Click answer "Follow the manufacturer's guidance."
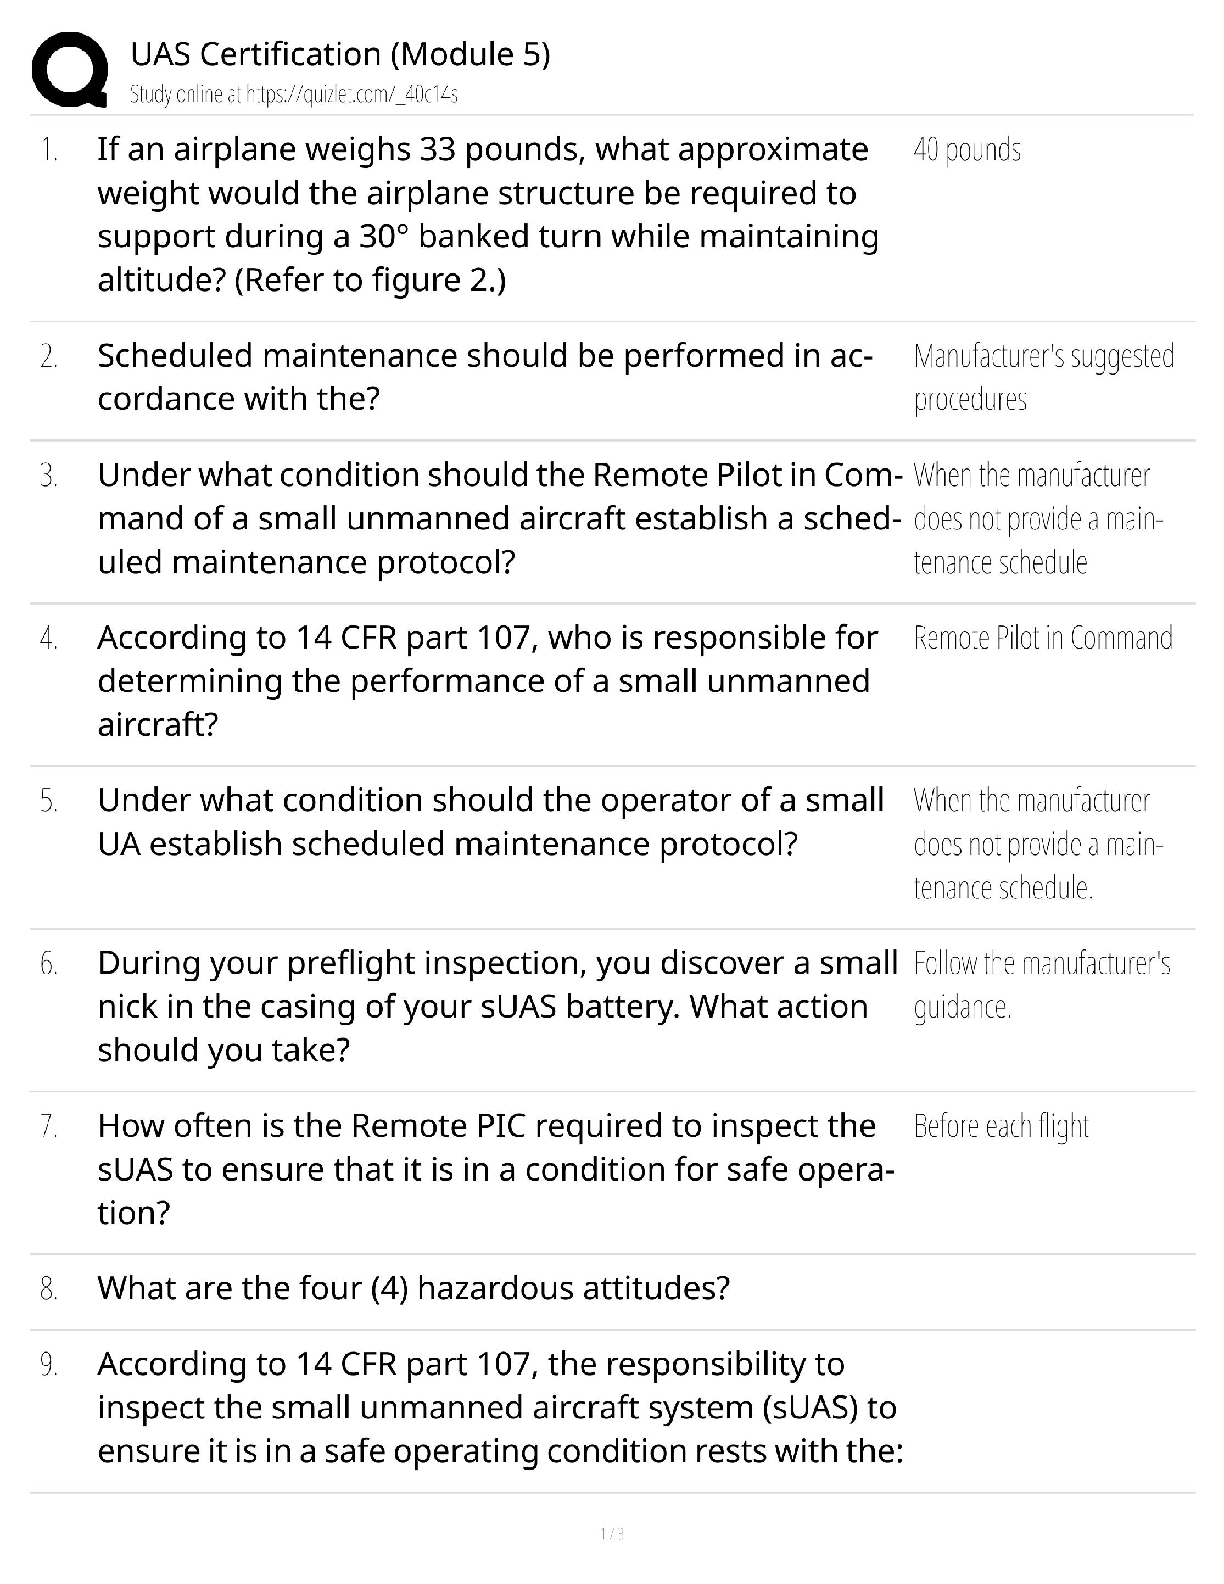Image resolution: width=1224 pixels, height=1584 pixels. point(1041,985)
